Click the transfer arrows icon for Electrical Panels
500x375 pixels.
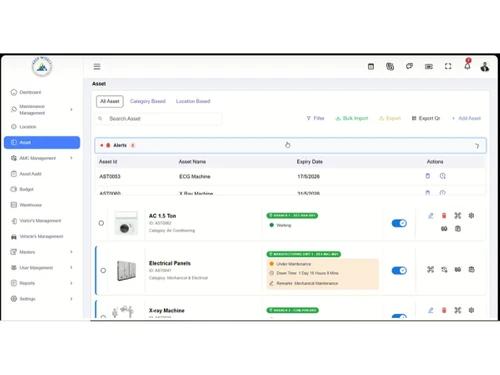[x=444, y=269]
